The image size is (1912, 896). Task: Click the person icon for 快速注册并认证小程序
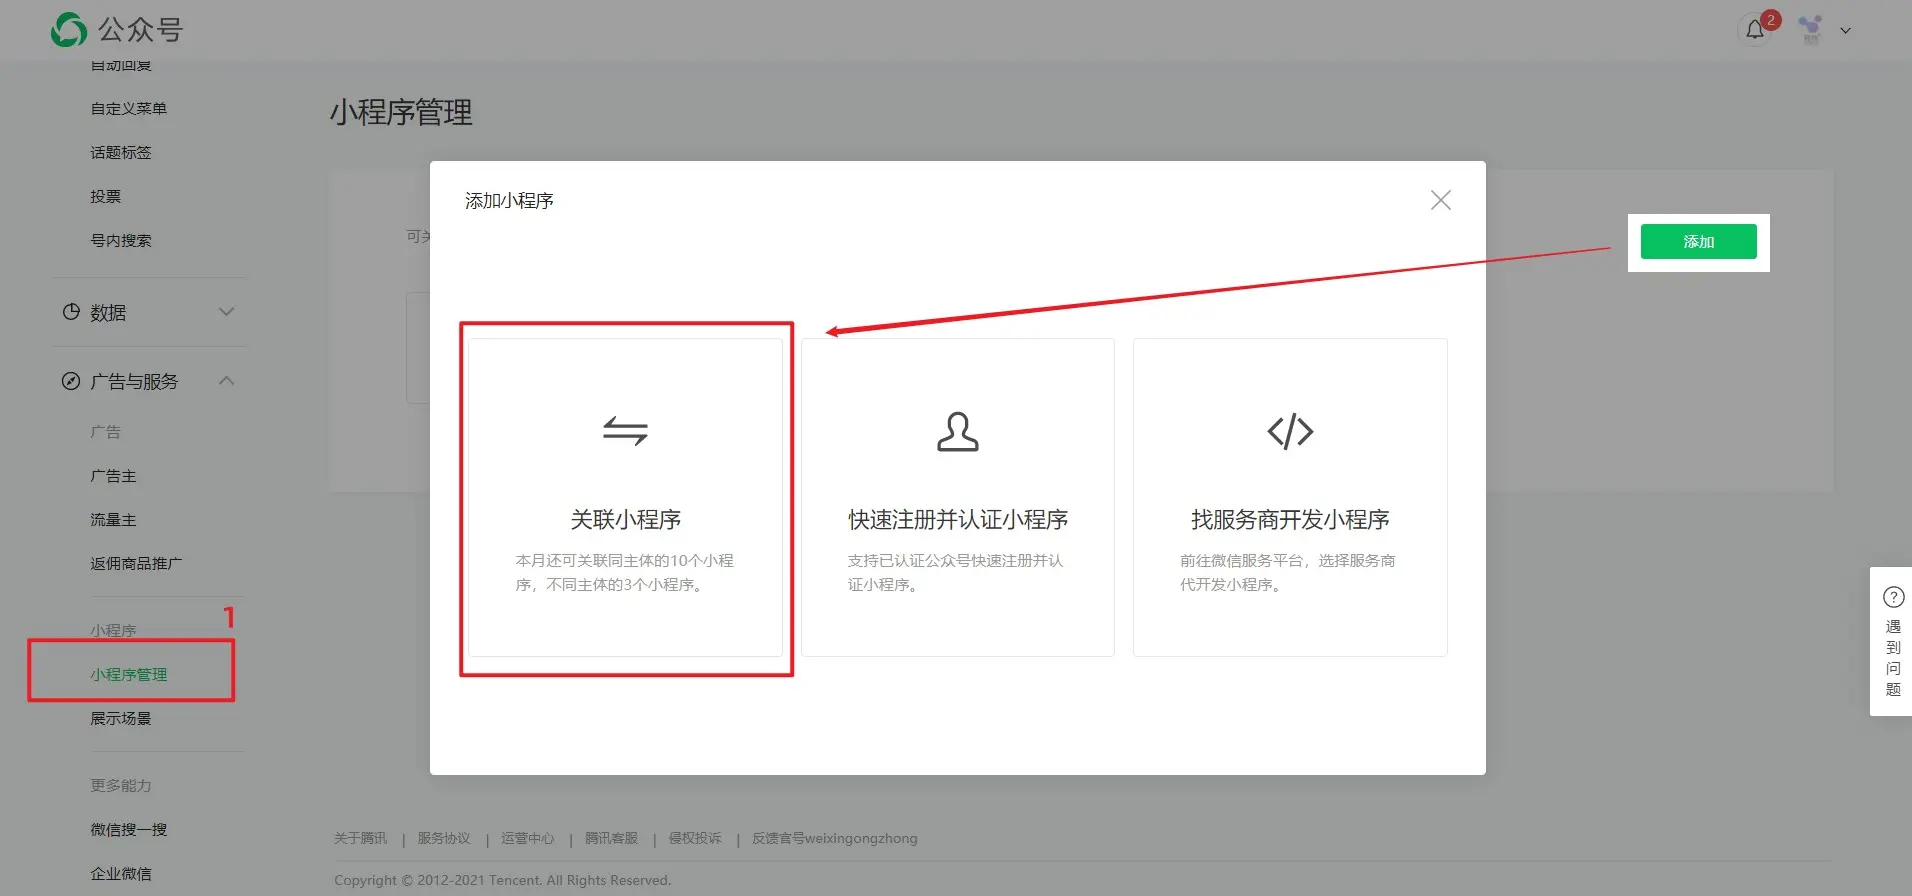pos(957,432)
